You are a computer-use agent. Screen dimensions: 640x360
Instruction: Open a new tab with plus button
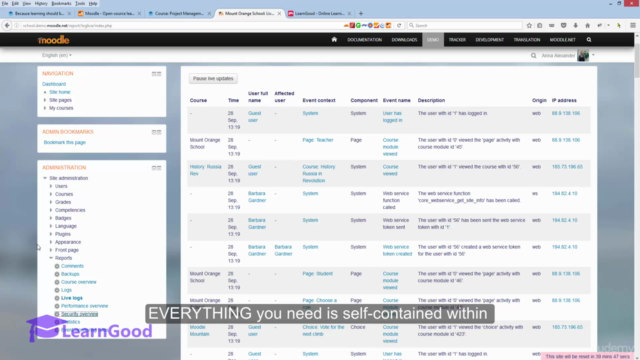361,13
